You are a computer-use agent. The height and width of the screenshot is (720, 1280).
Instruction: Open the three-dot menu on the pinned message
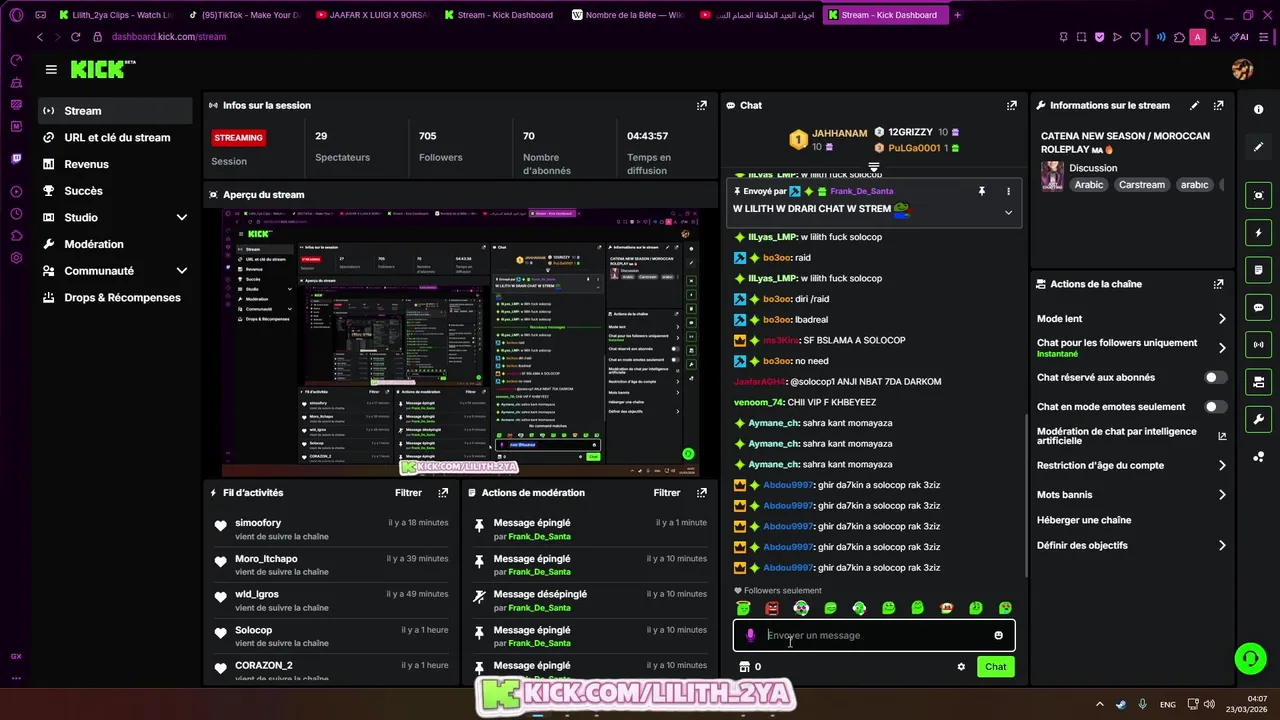pos(1008,191)
